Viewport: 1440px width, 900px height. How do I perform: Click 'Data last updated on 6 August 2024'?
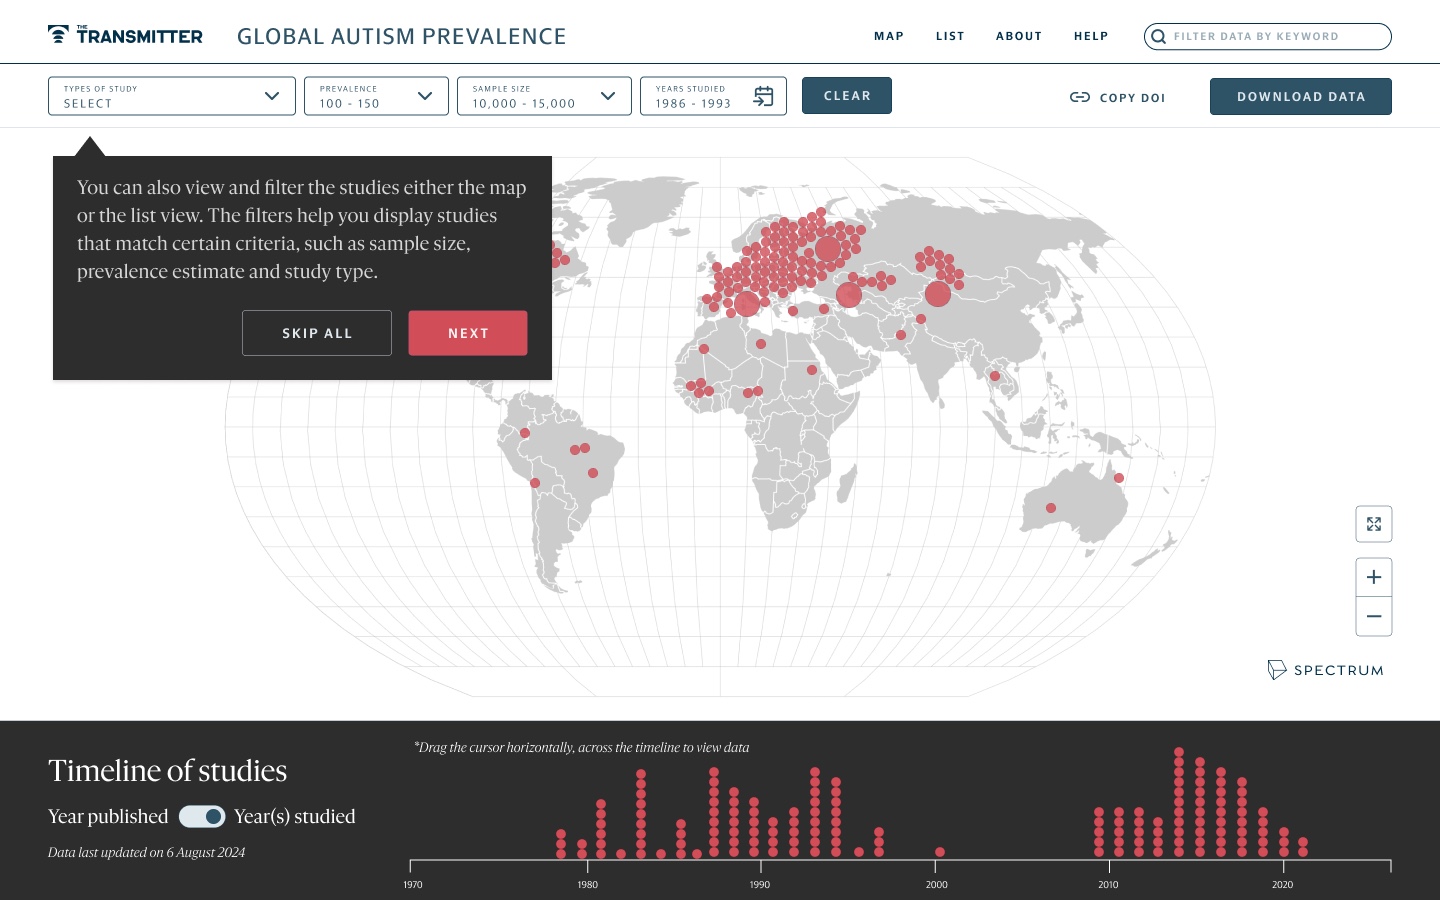click(x=146, y=853)
